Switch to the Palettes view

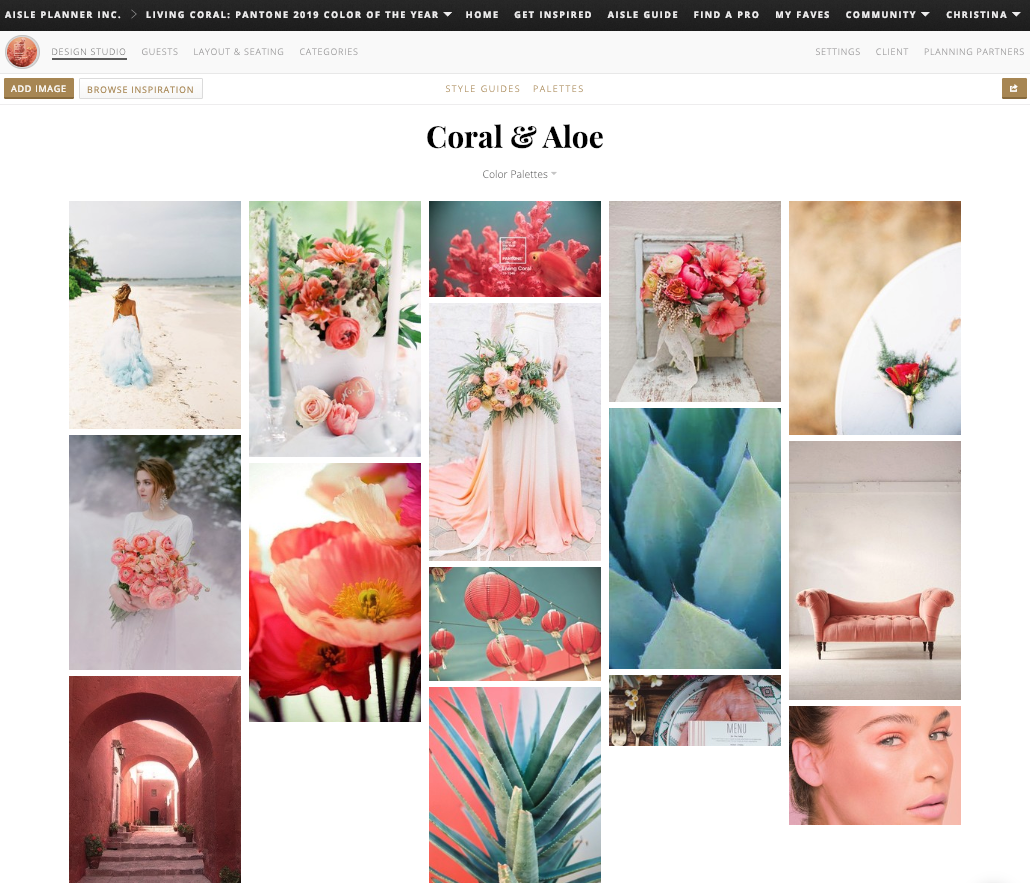pyautogui.click(x=558, y=88)
